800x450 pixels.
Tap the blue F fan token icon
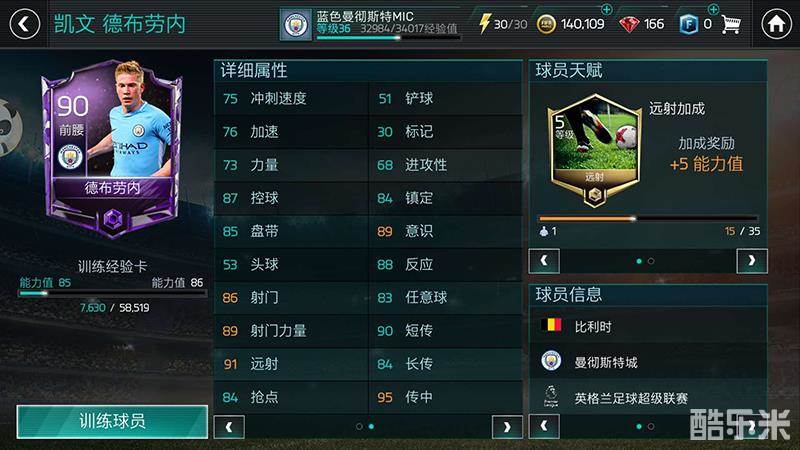coord(688,24)
